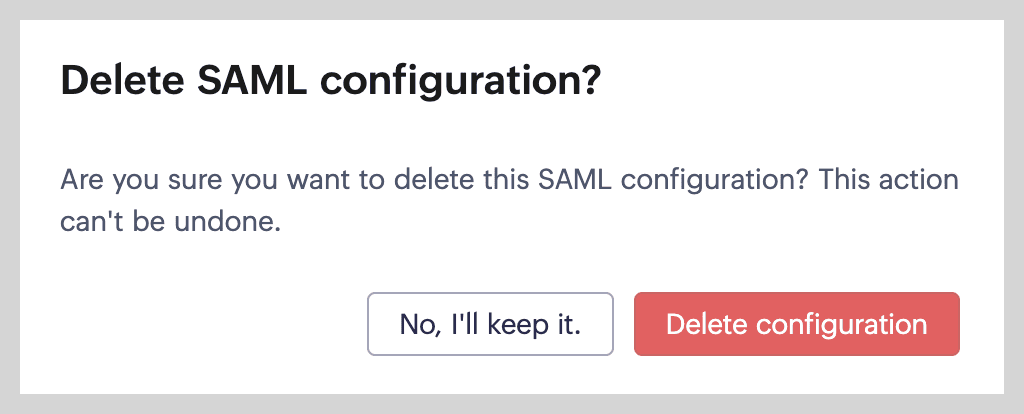Confirm deleting the SAML configuration

(796, 324)
